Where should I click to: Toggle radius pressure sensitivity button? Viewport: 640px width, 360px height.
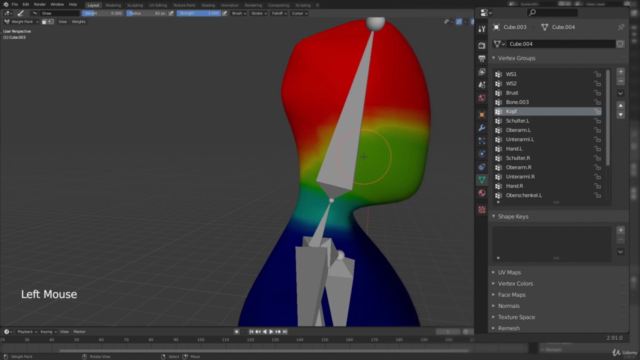pos(171,13)
